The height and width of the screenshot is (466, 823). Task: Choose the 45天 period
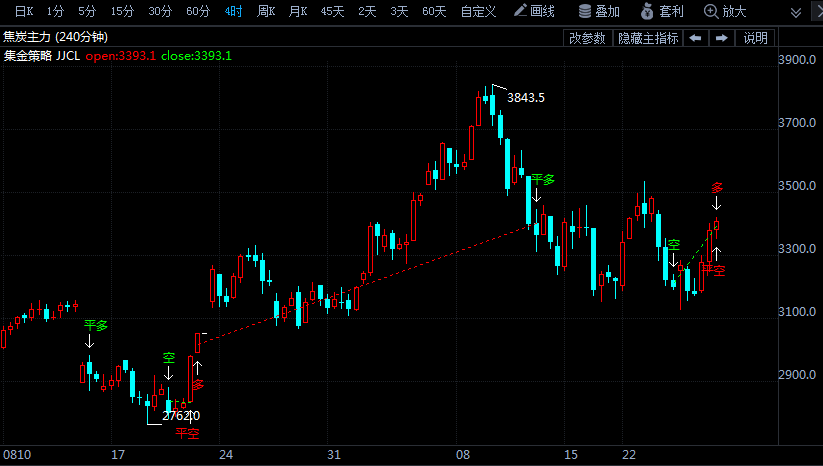coord(332,12)
